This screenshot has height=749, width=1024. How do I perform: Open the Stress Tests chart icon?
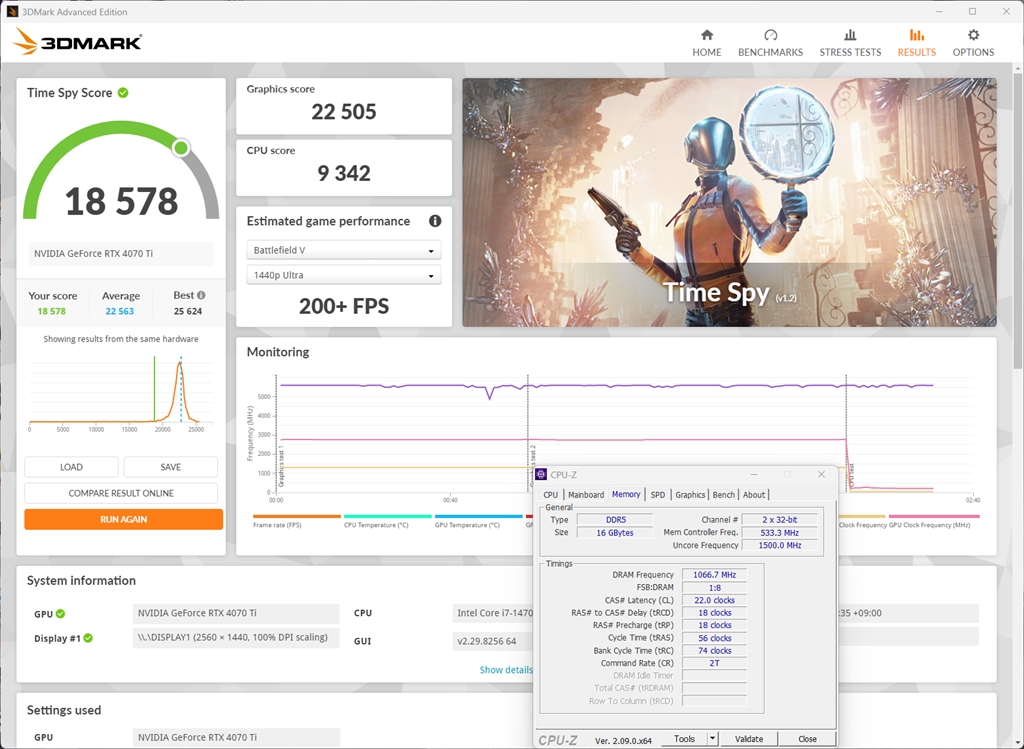click(x=850, y=35)
